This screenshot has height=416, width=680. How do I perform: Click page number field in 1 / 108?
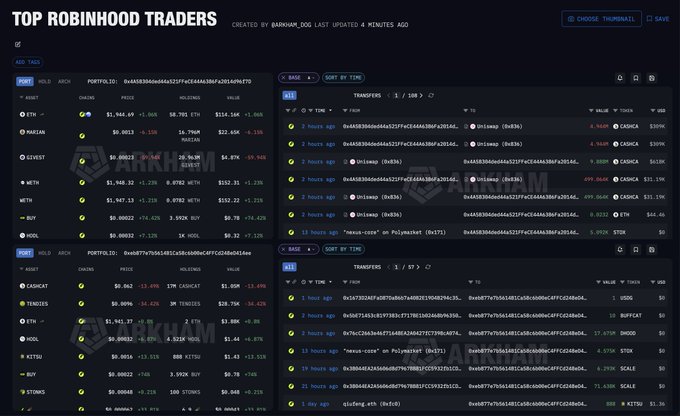396,95
